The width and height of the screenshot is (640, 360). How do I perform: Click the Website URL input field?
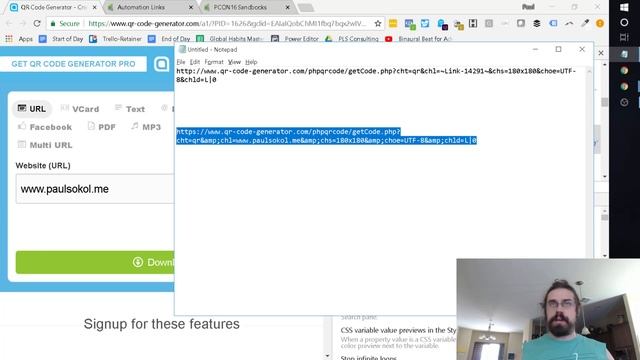[x=95, y=189]
